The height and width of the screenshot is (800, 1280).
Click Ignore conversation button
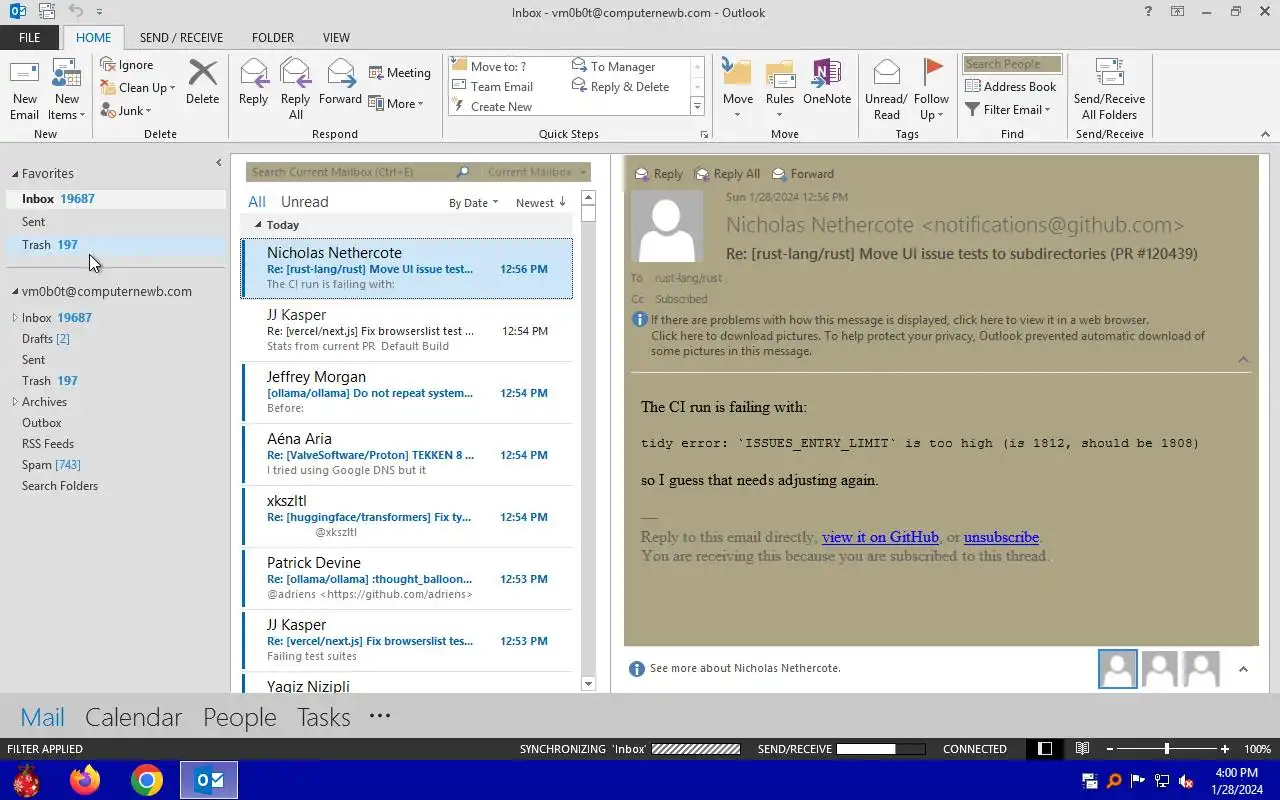point(127,65)
